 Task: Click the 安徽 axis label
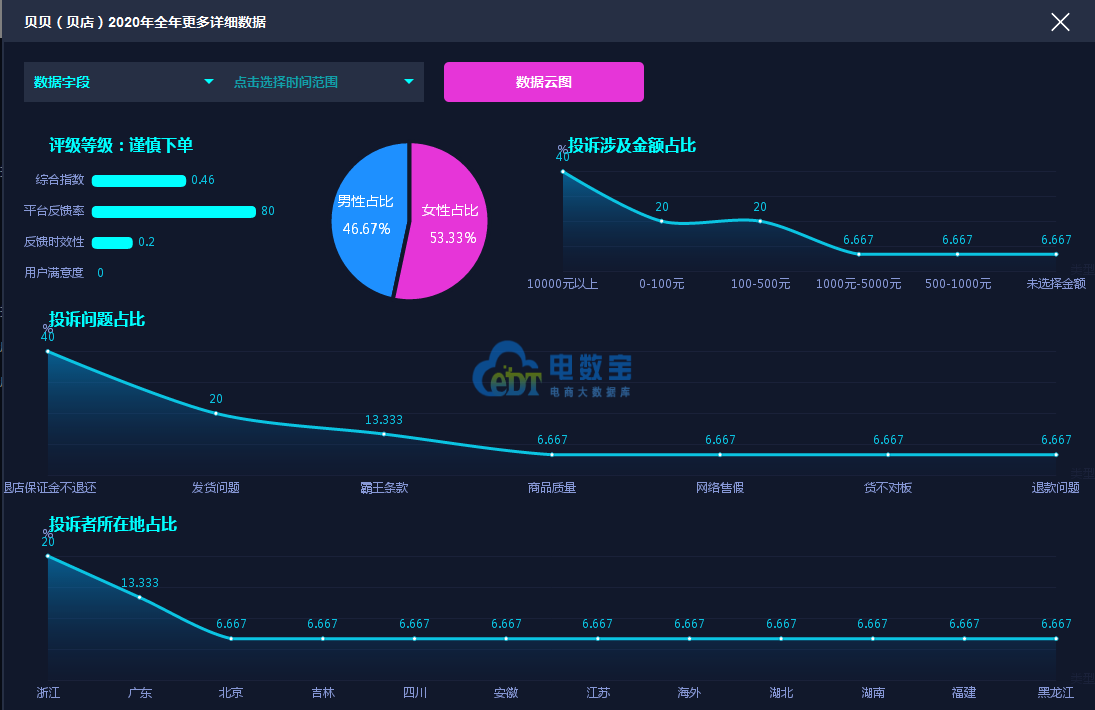point(506,693)
